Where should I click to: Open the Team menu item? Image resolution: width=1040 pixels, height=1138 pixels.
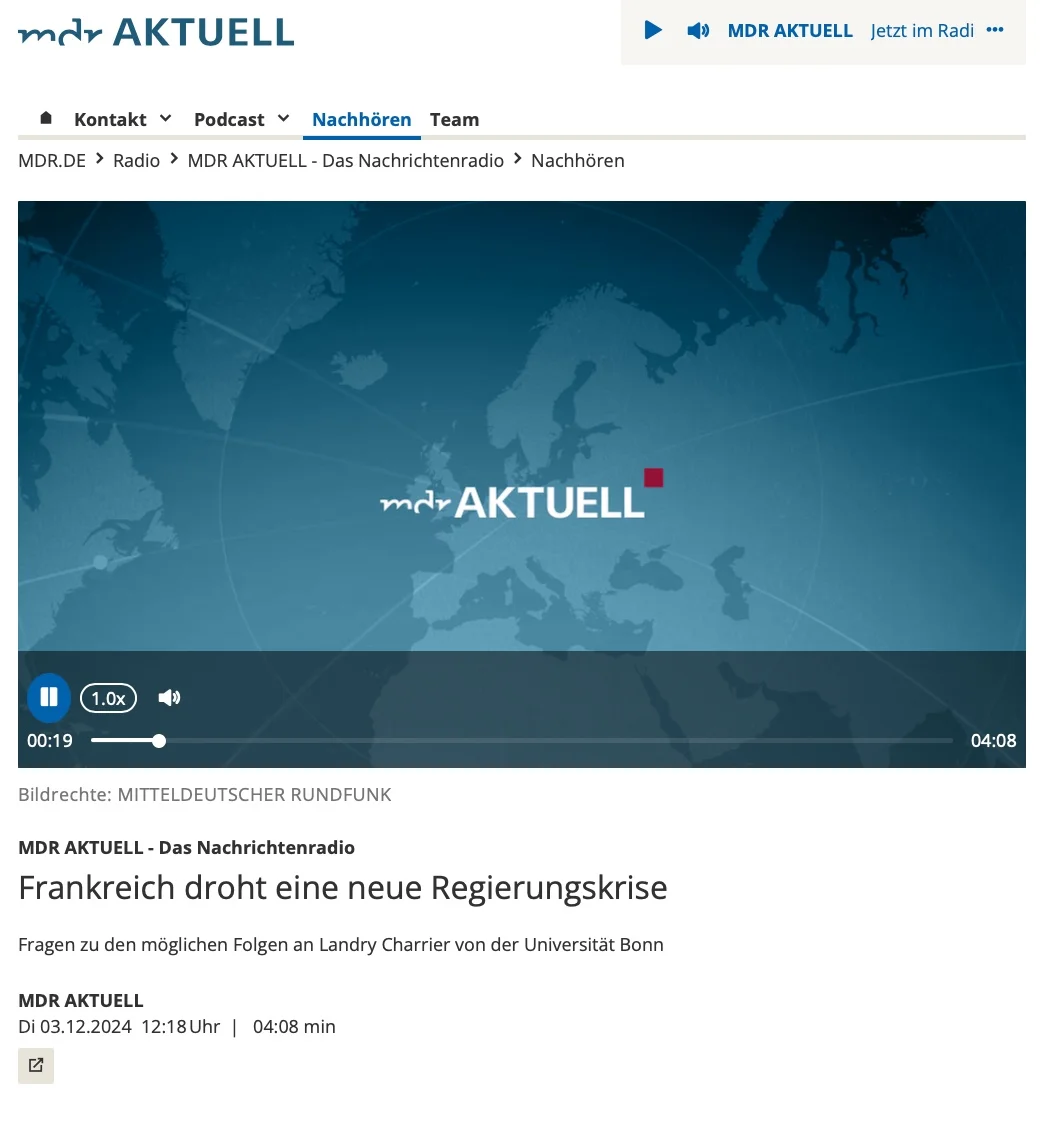(x=454, y=119)
